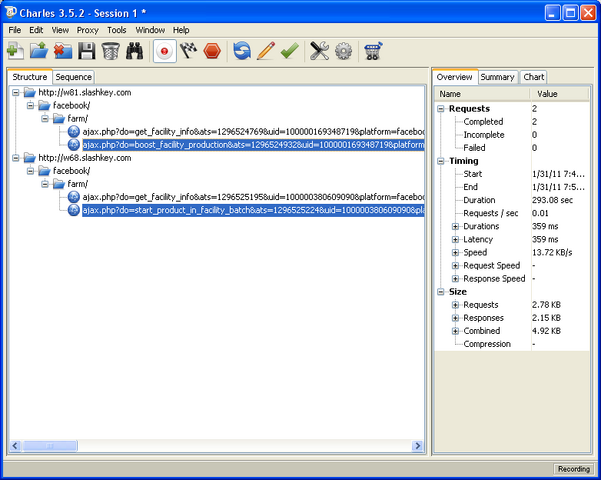Expand the Combined size row
The width and height of the screenshot is (601, 480).
[455, 331]
